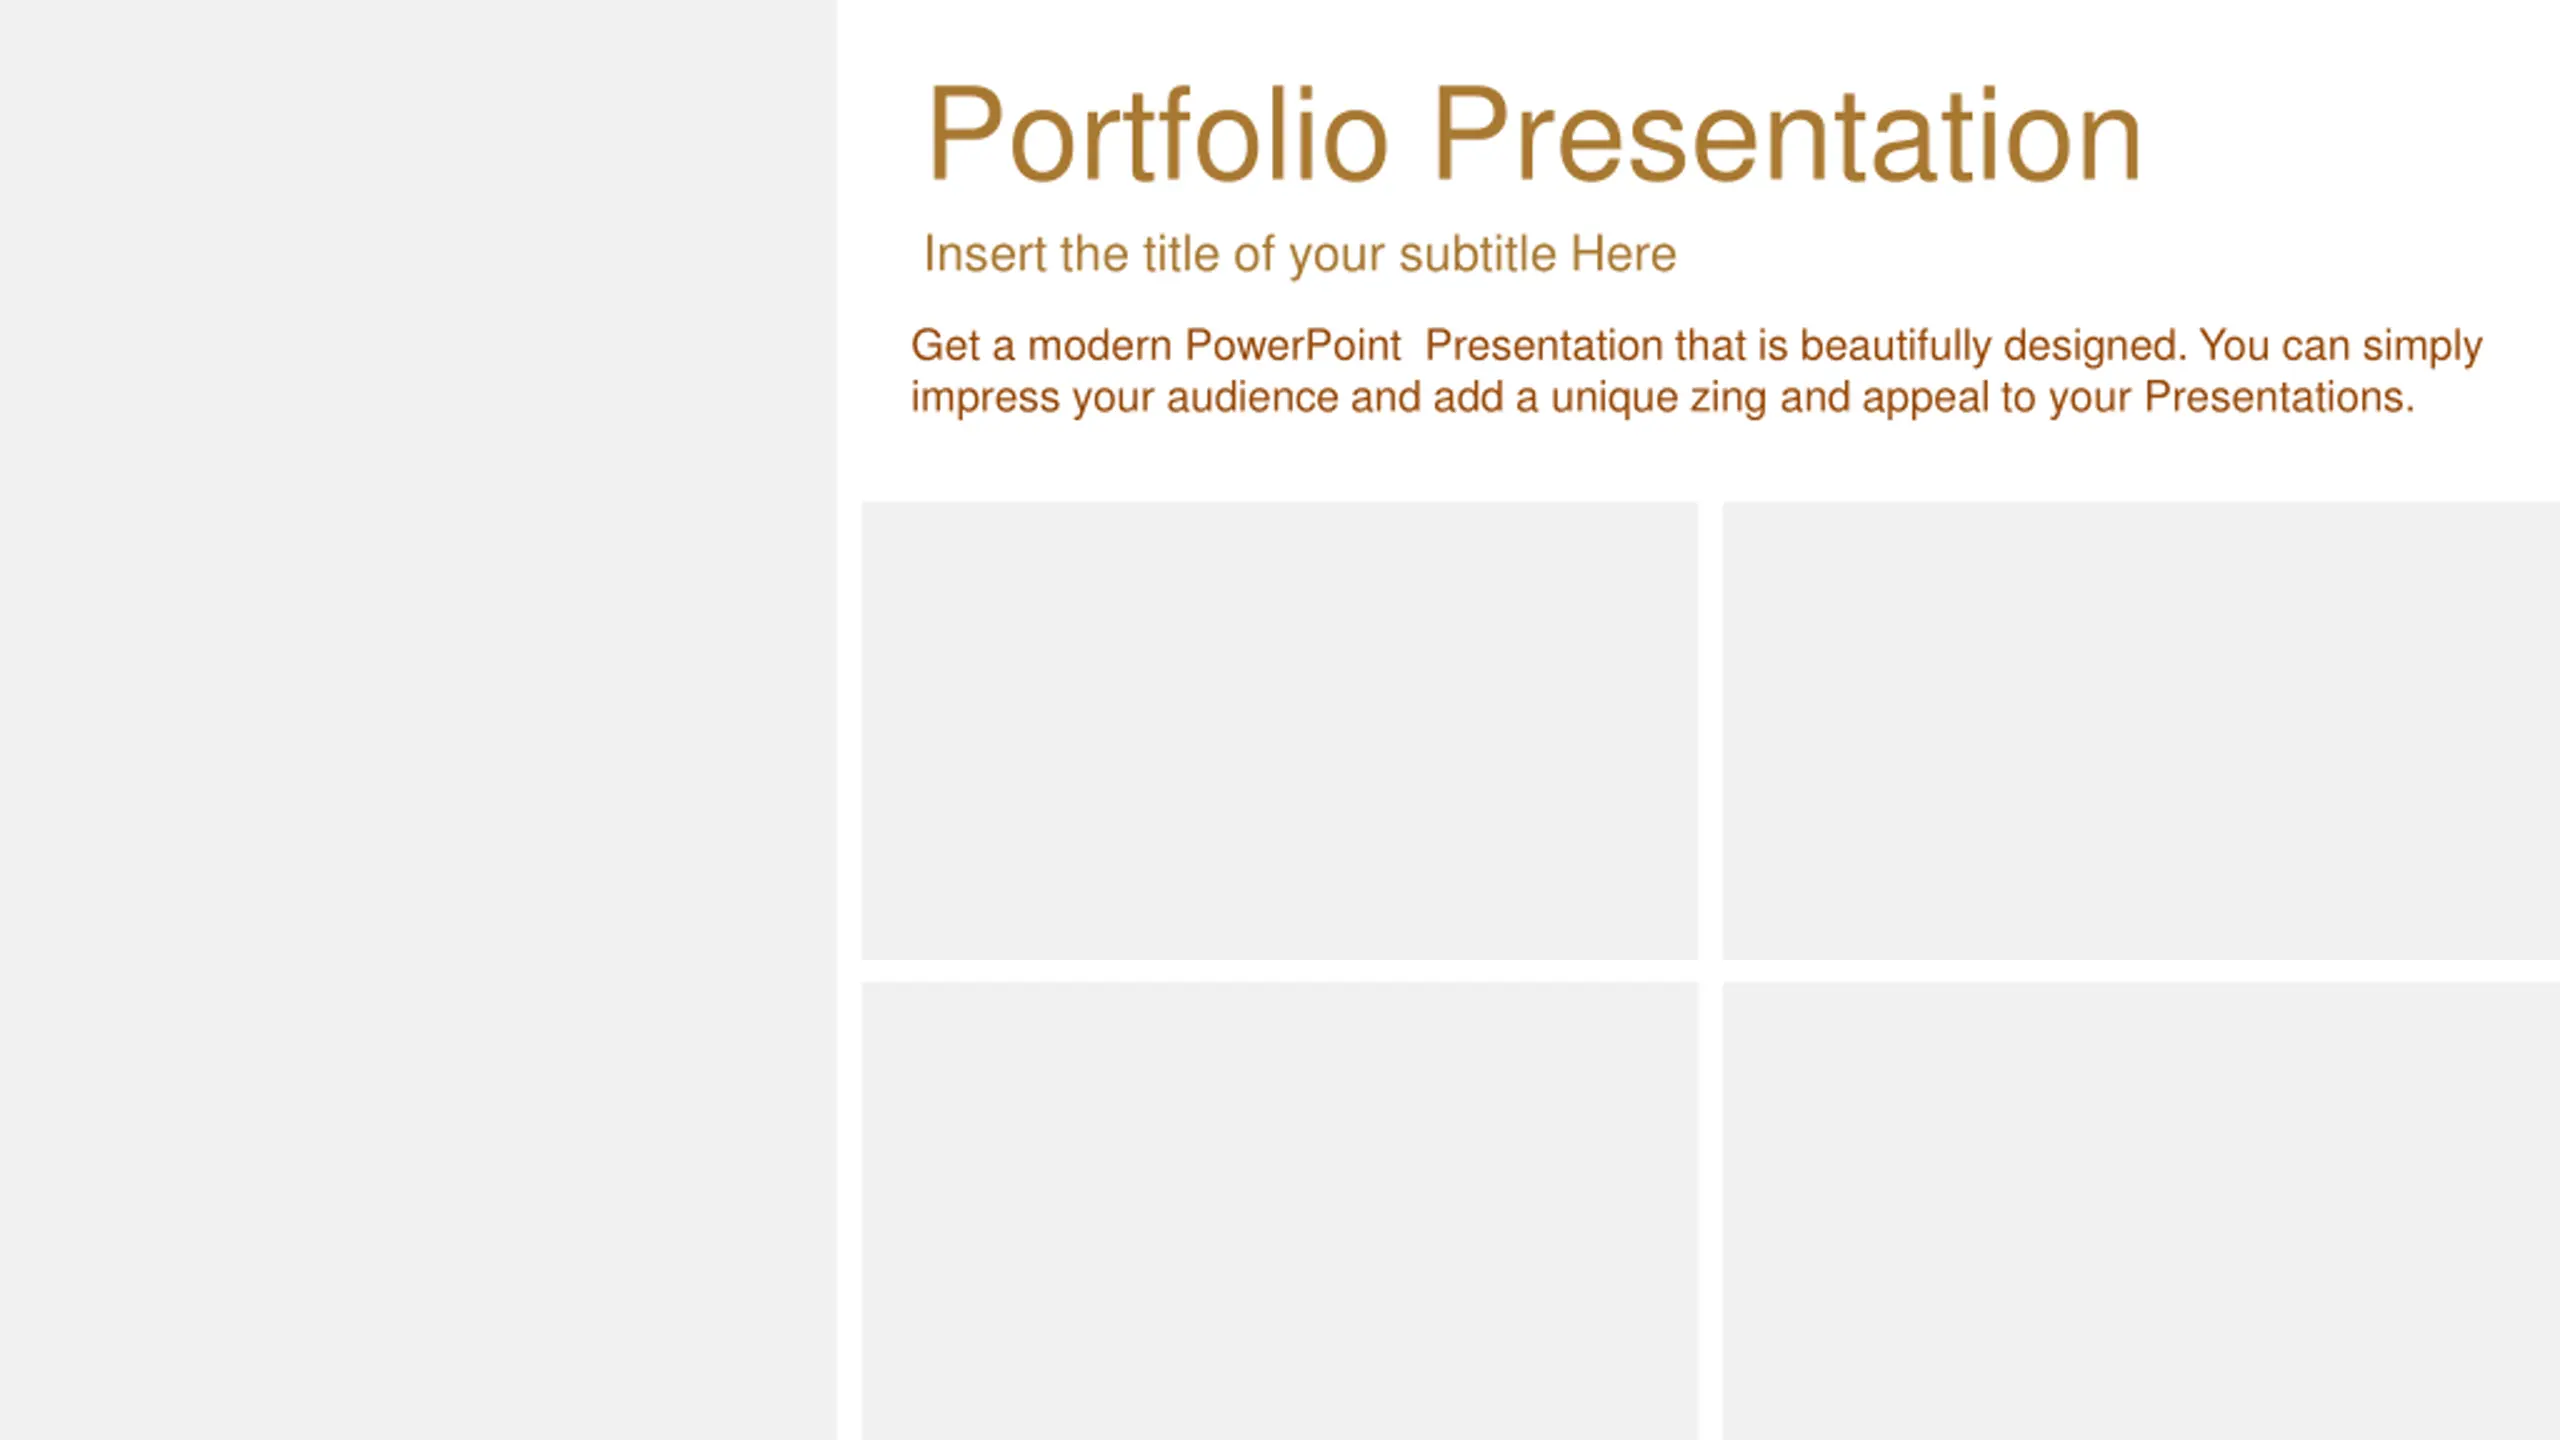
Task: Click the phrase "You can simply" in the description
Action: click(2340, 346)
